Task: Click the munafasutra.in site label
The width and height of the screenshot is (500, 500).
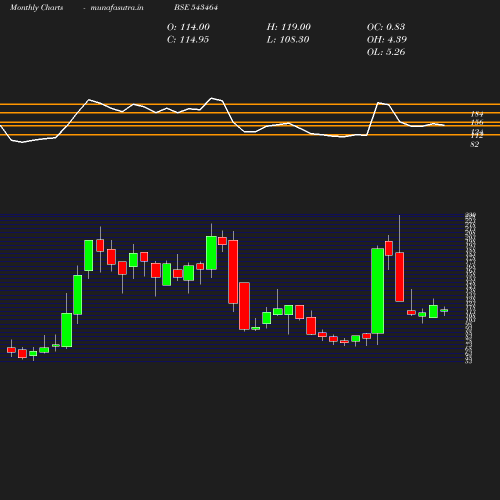Action: pos(117,7)
